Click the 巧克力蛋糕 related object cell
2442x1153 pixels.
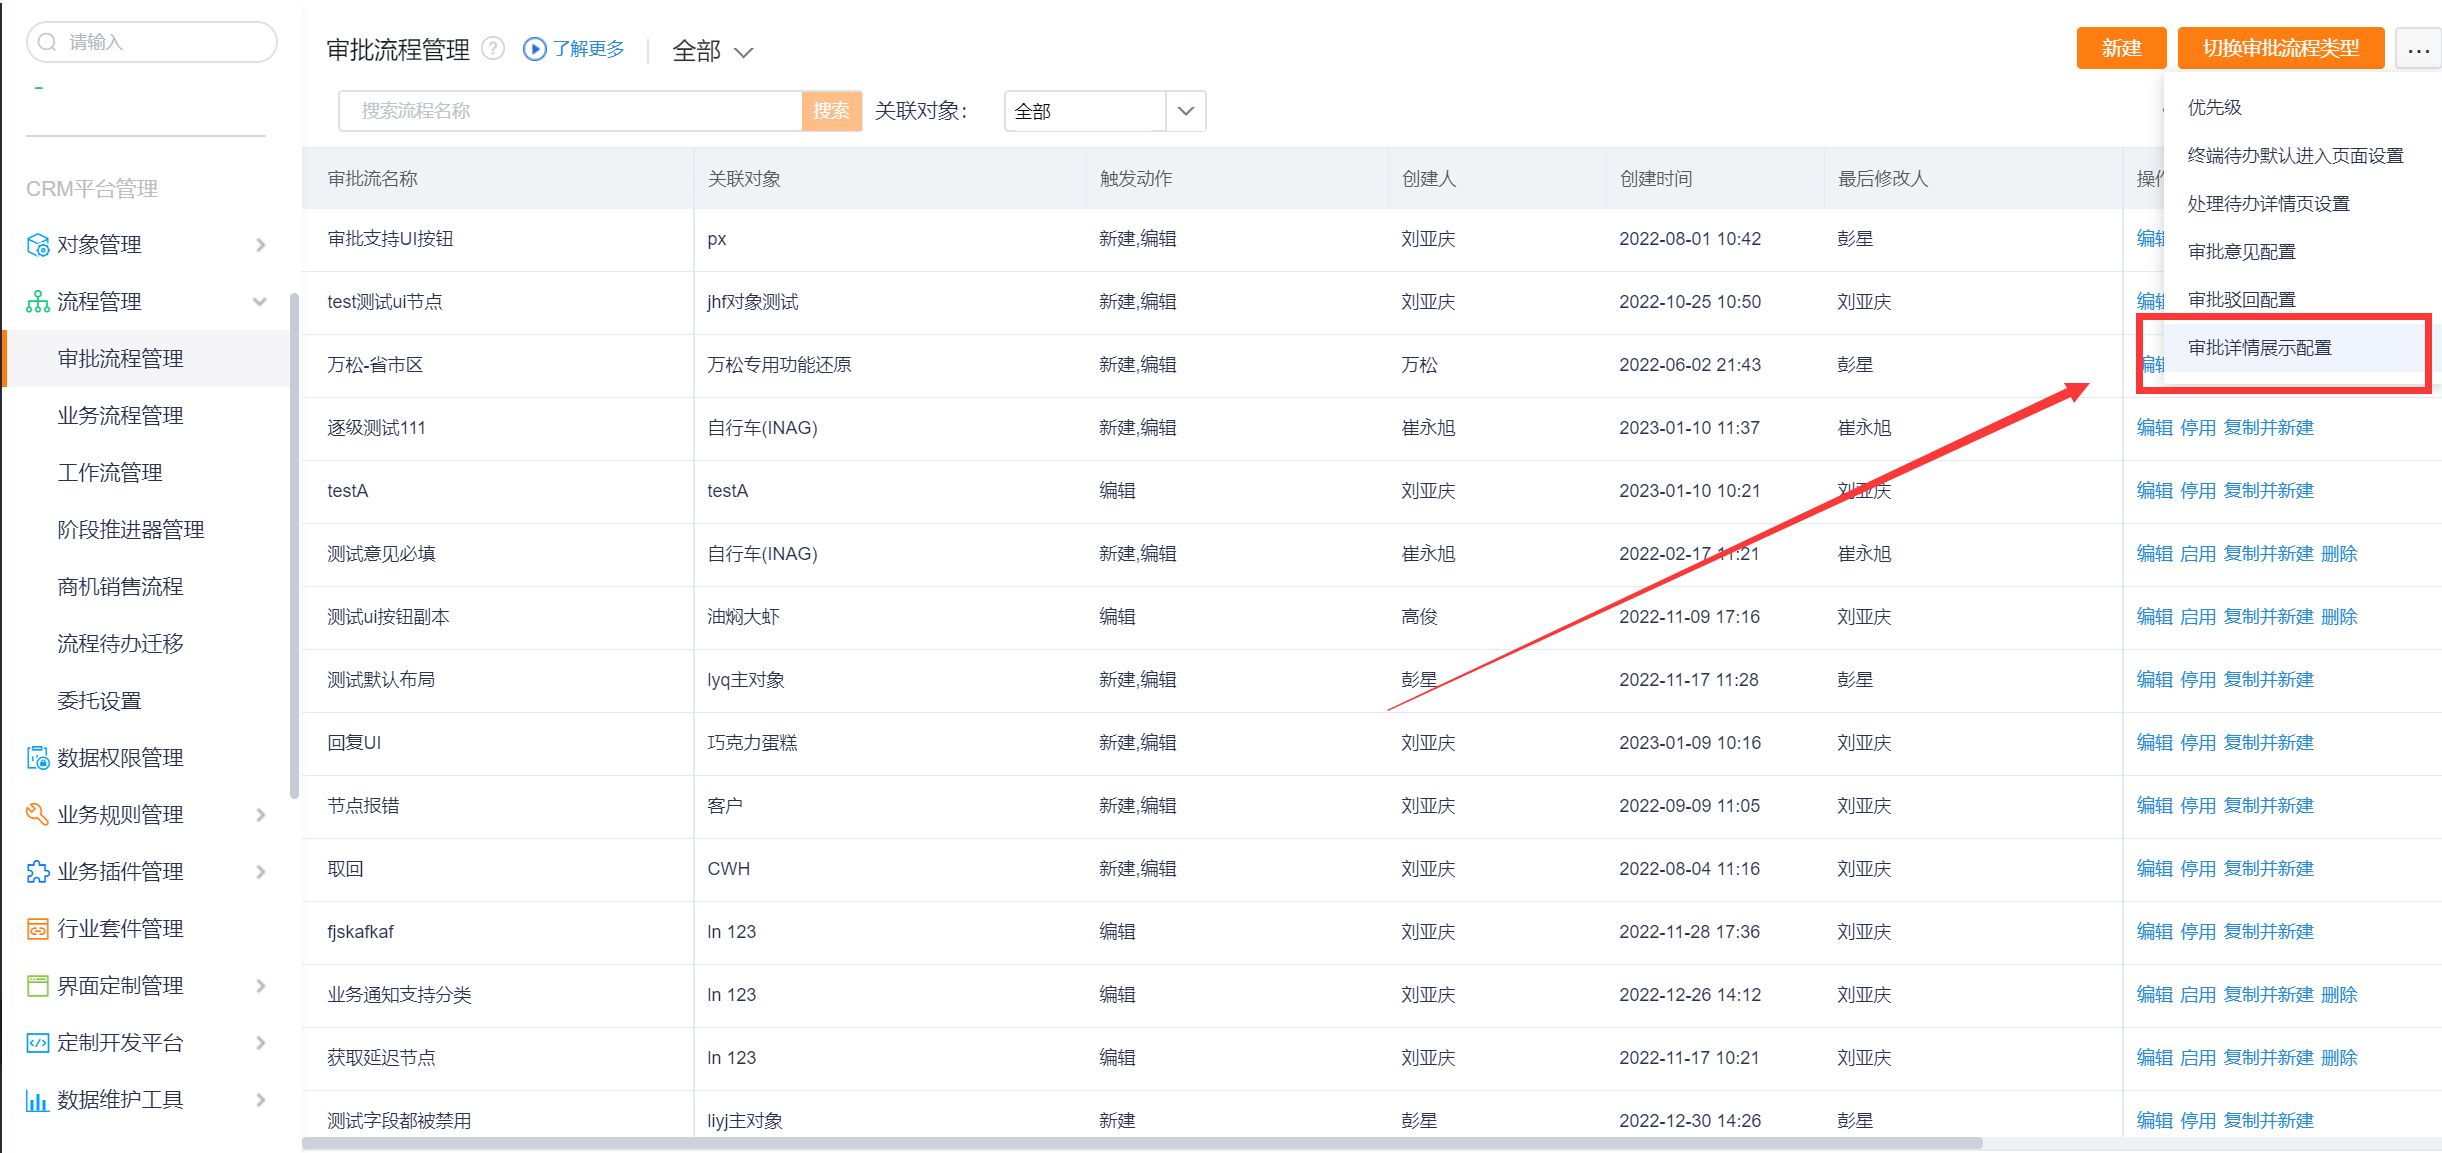[x=752, y=743]
